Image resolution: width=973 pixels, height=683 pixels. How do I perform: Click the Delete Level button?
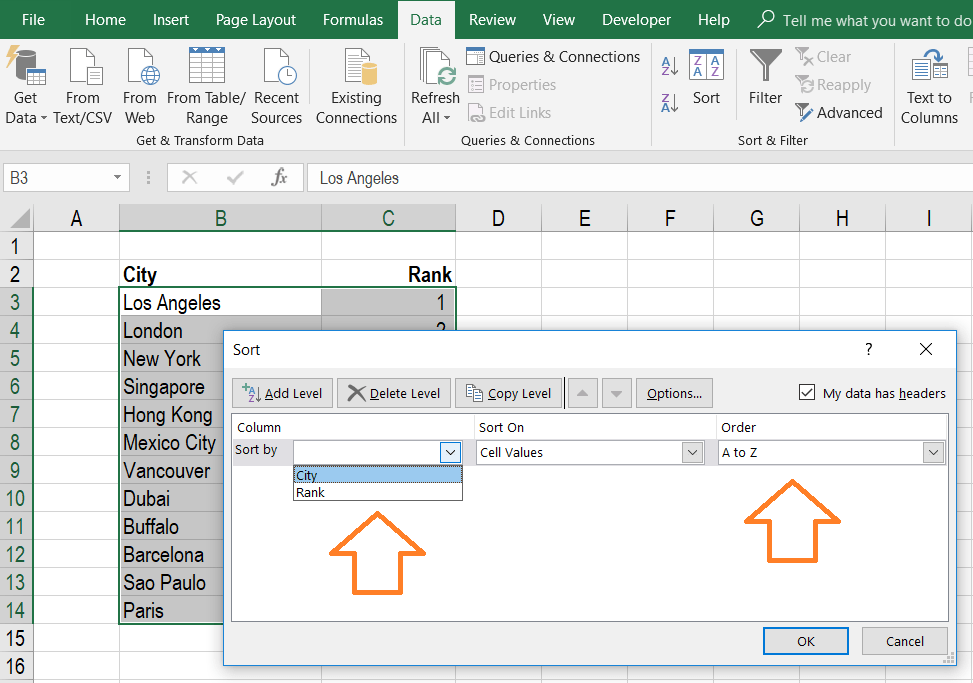tap(394, 393)
